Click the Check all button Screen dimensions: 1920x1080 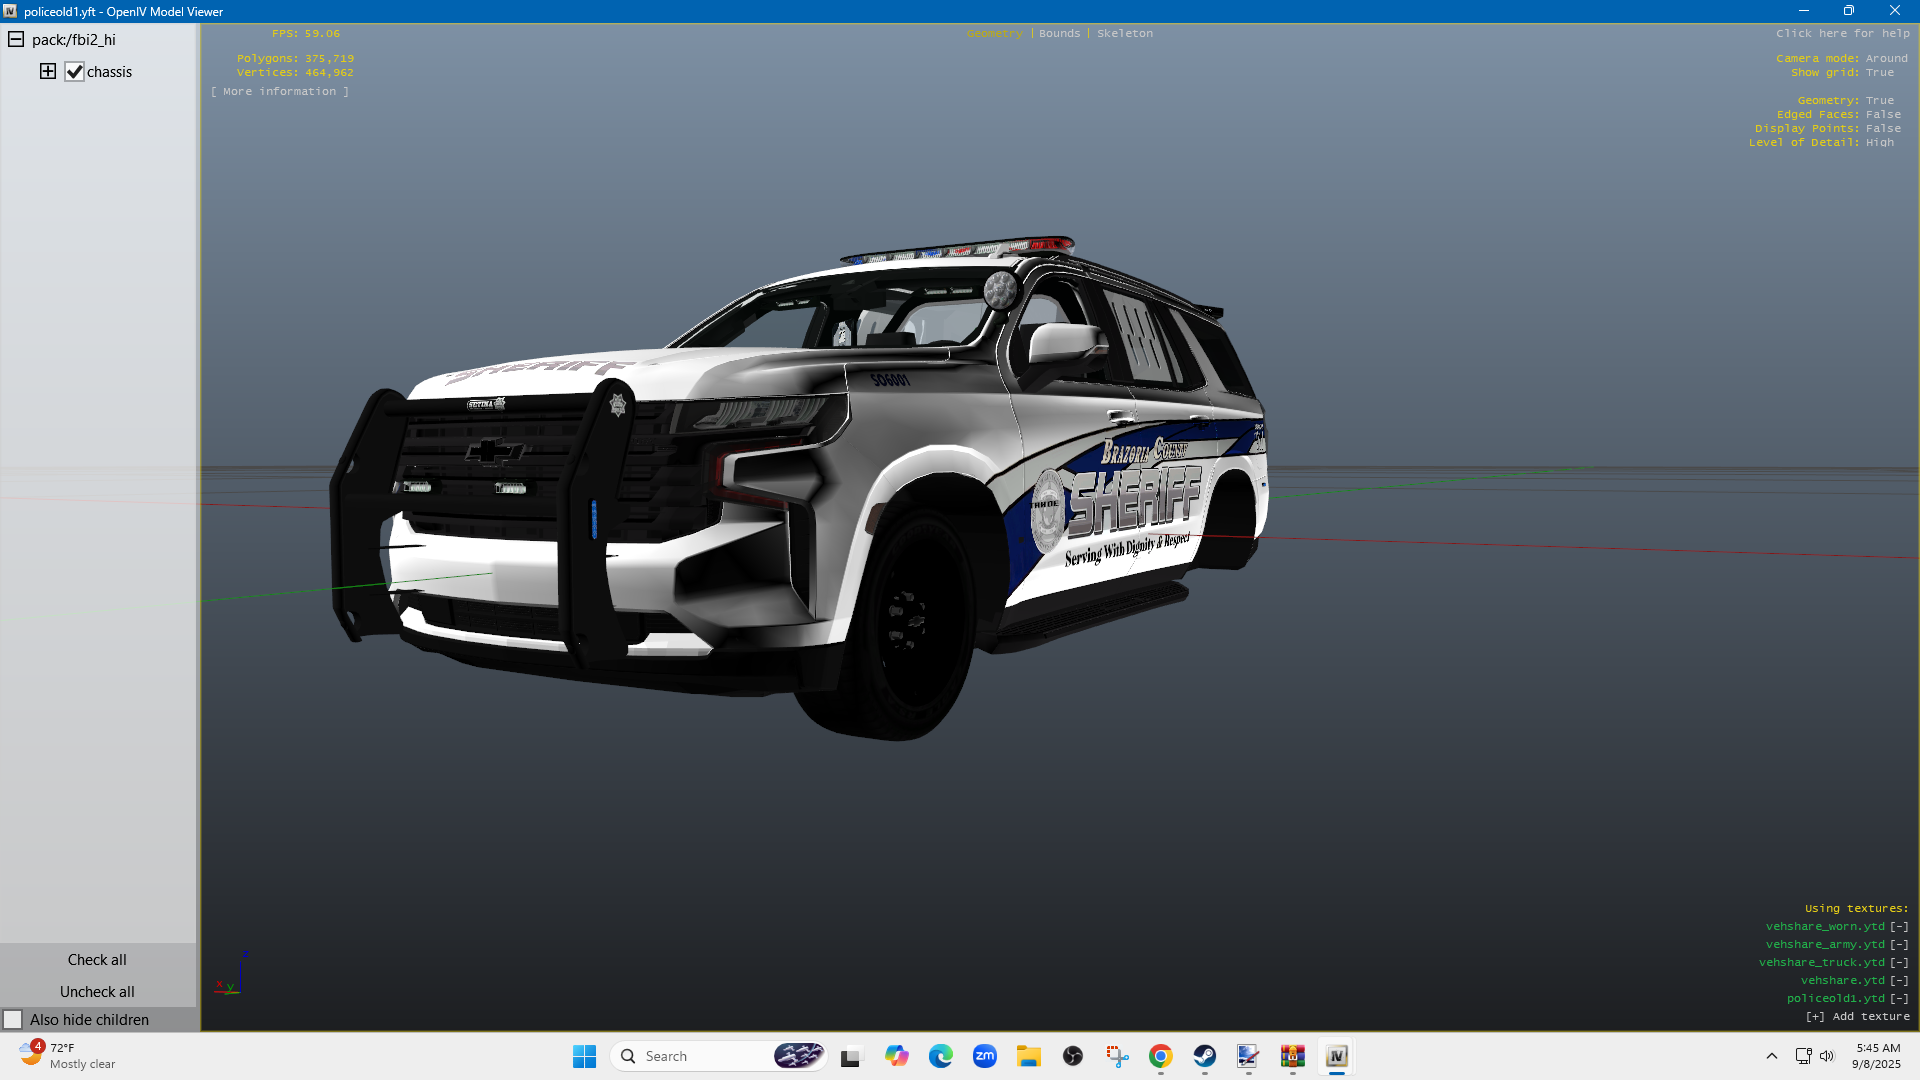pos(97,959)
